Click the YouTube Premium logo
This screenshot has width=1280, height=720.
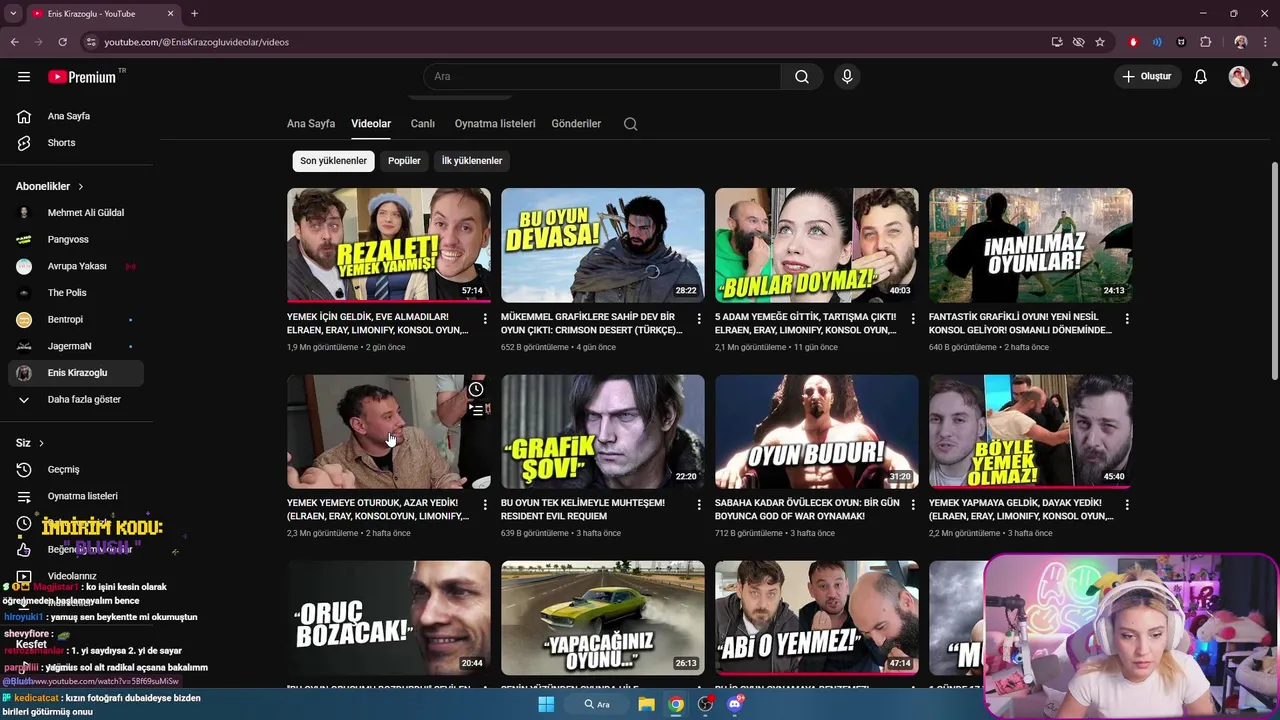click(82, 77)
